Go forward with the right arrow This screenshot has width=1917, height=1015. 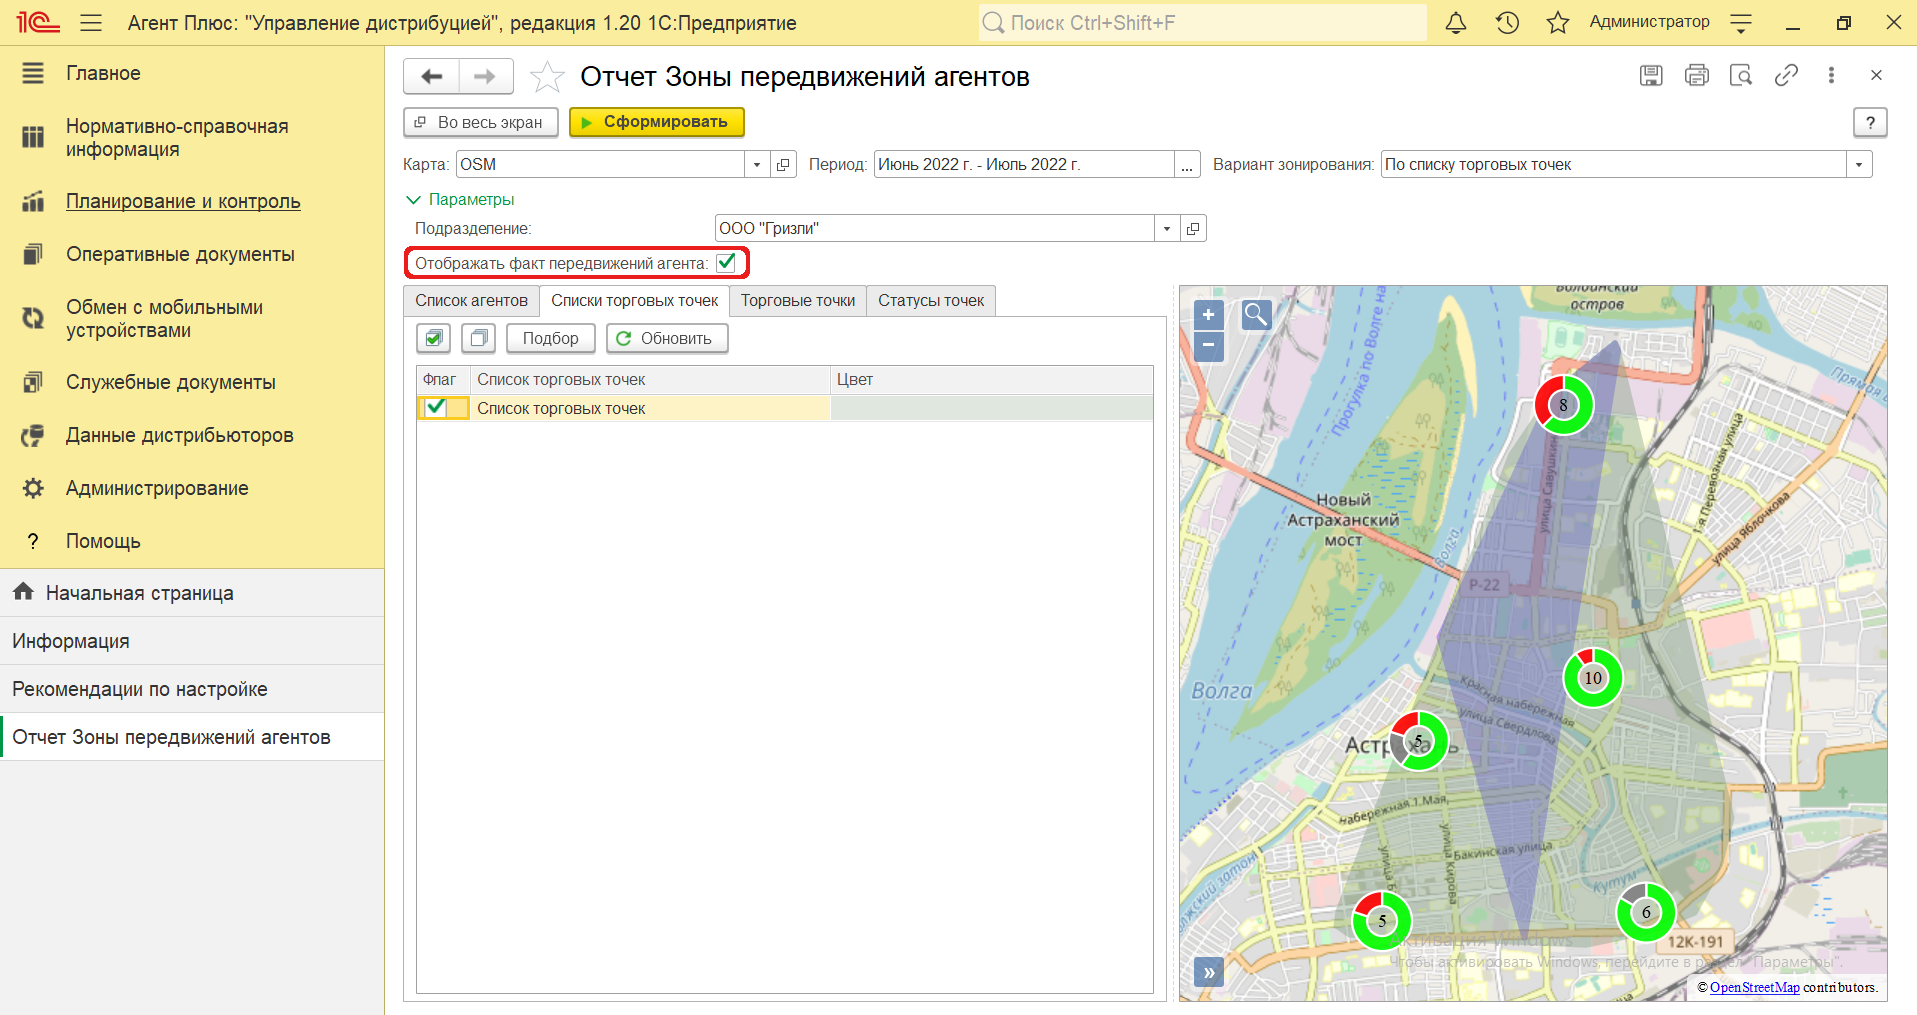(x=485, y=76)
